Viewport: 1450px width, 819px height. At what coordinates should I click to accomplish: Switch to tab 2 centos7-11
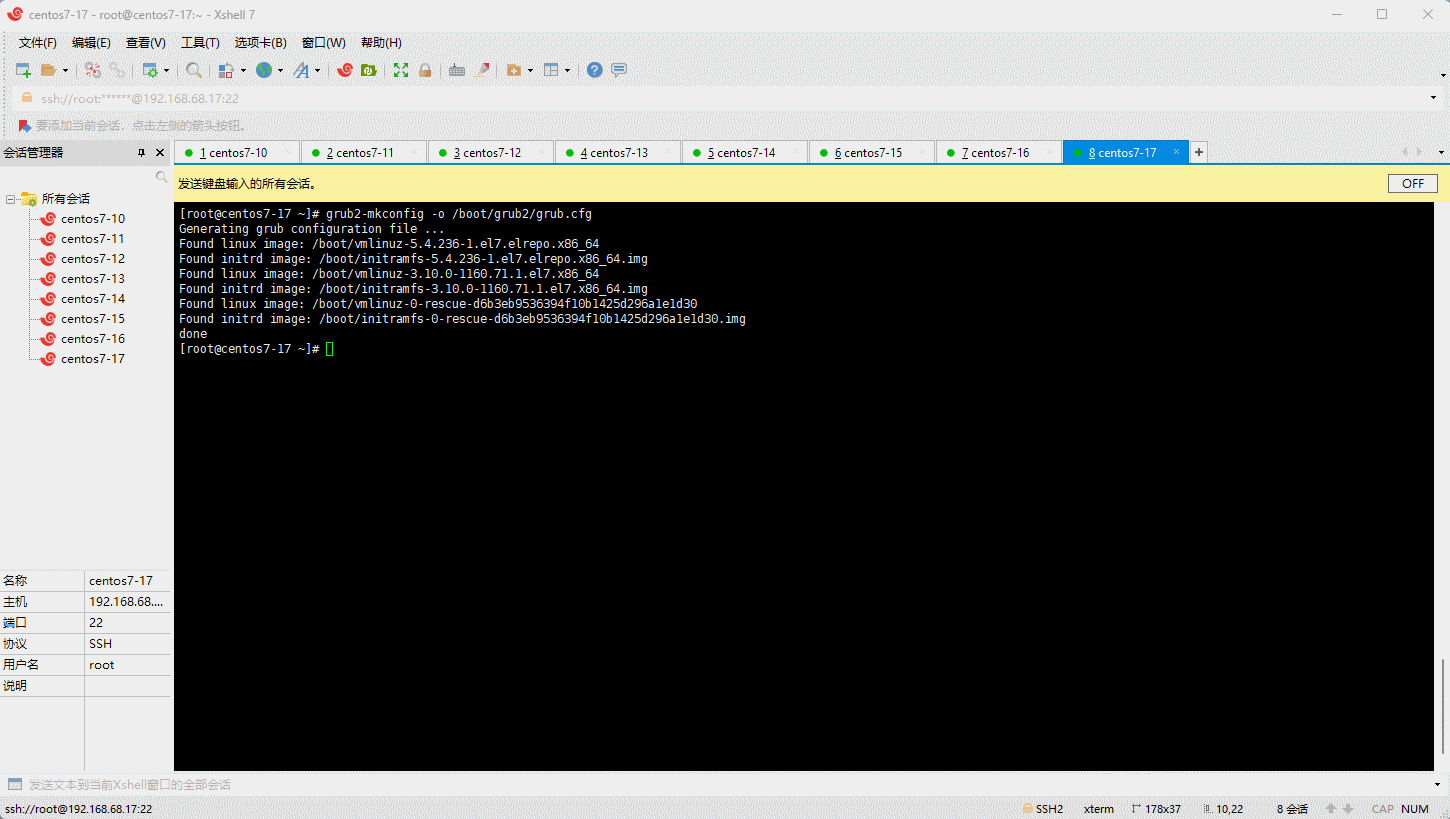point(364,153)
